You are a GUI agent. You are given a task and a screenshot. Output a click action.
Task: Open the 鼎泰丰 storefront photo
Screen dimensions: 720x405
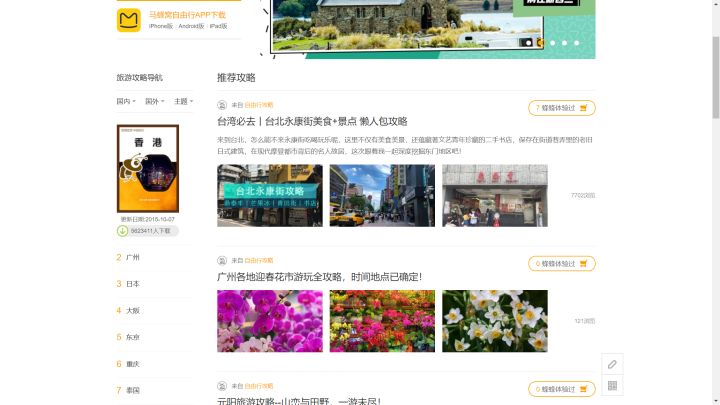click(495, 196)
